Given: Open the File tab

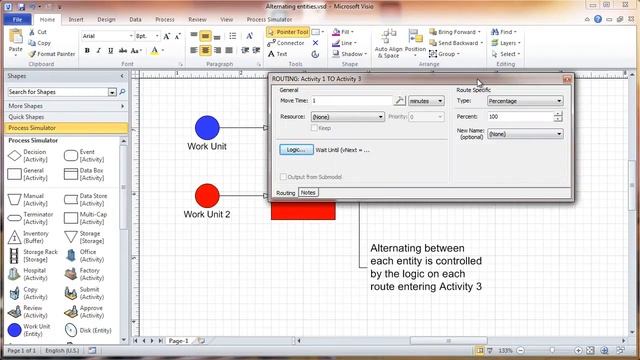Looking at the screenshot, I should click(x=17, y=19).
